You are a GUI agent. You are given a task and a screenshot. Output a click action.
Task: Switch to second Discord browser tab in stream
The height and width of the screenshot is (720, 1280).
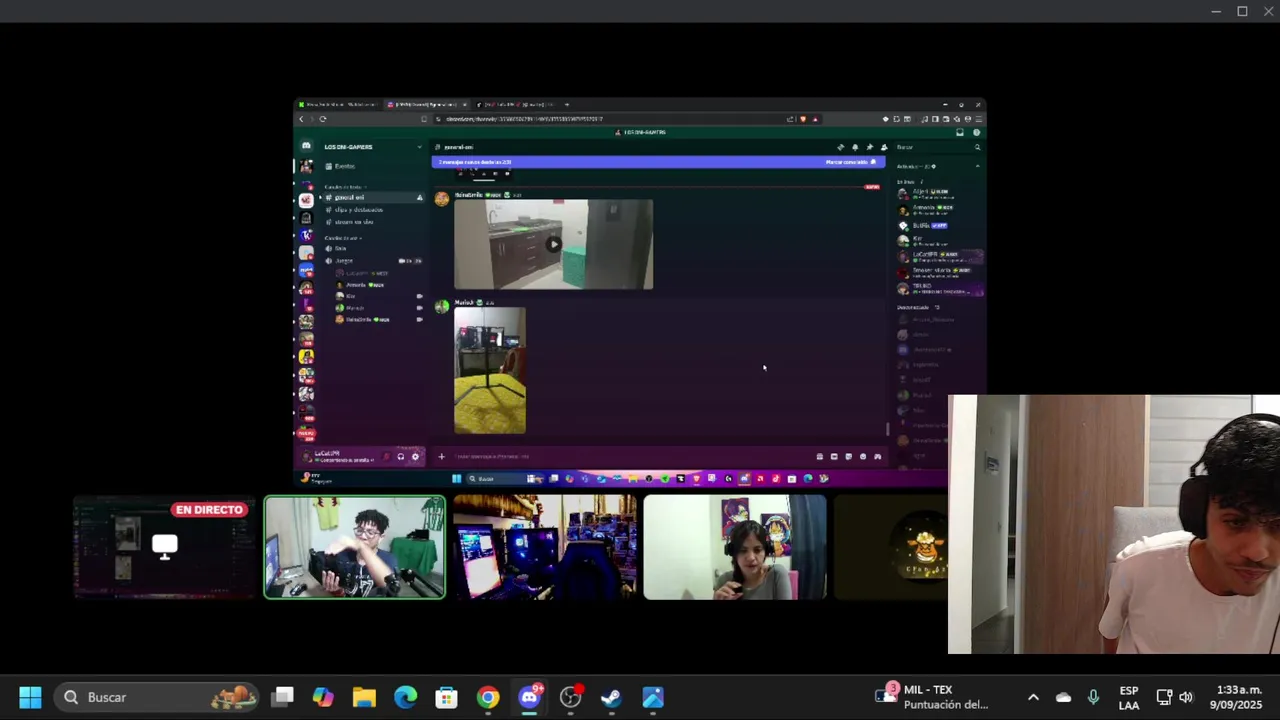[x=428, y=104]
